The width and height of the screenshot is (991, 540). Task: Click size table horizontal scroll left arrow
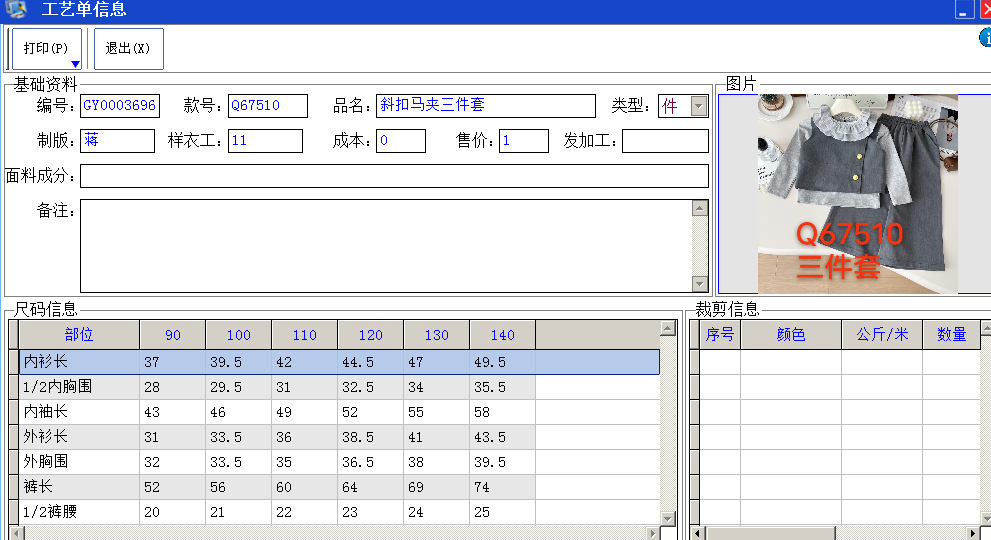point(17,534)
